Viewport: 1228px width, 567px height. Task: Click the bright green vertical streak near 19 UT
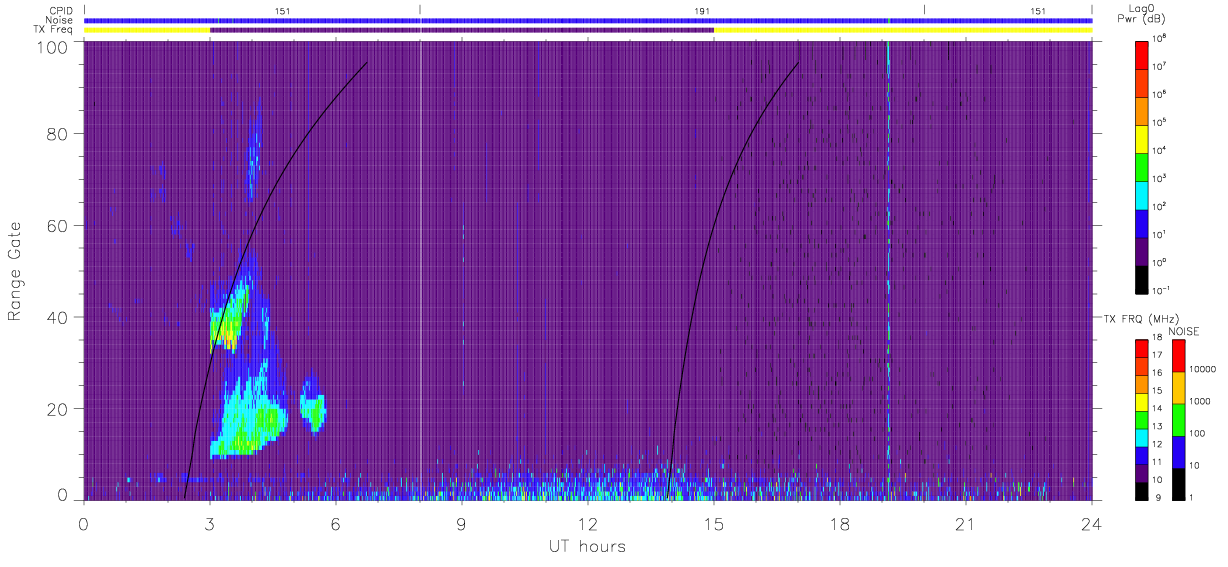(x=888, y=270)
